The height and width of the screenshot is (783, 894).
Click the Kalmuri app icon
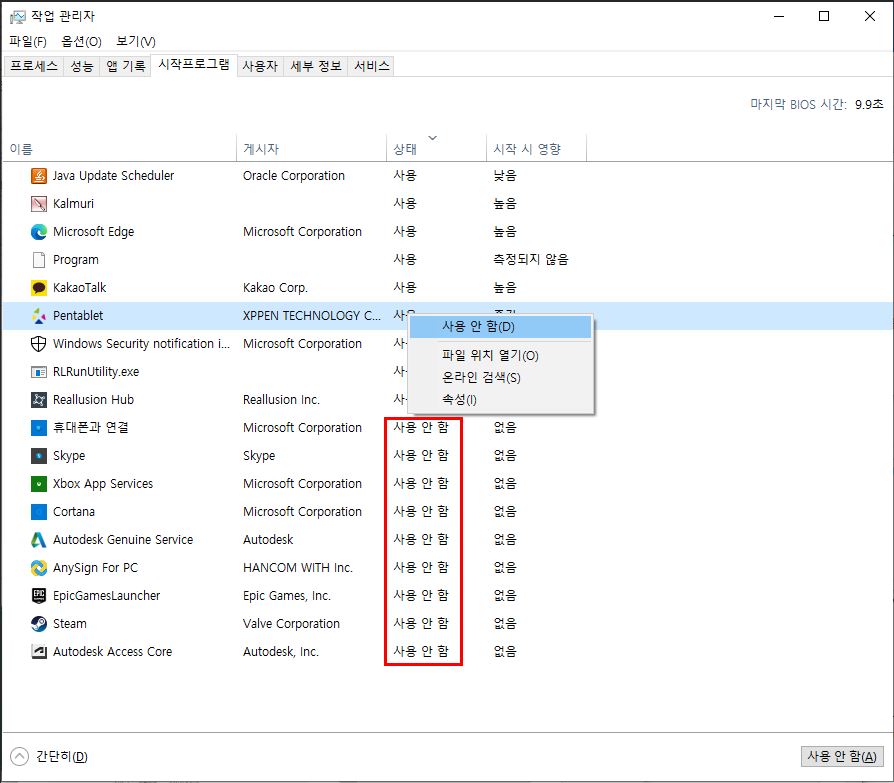point(39,204)
